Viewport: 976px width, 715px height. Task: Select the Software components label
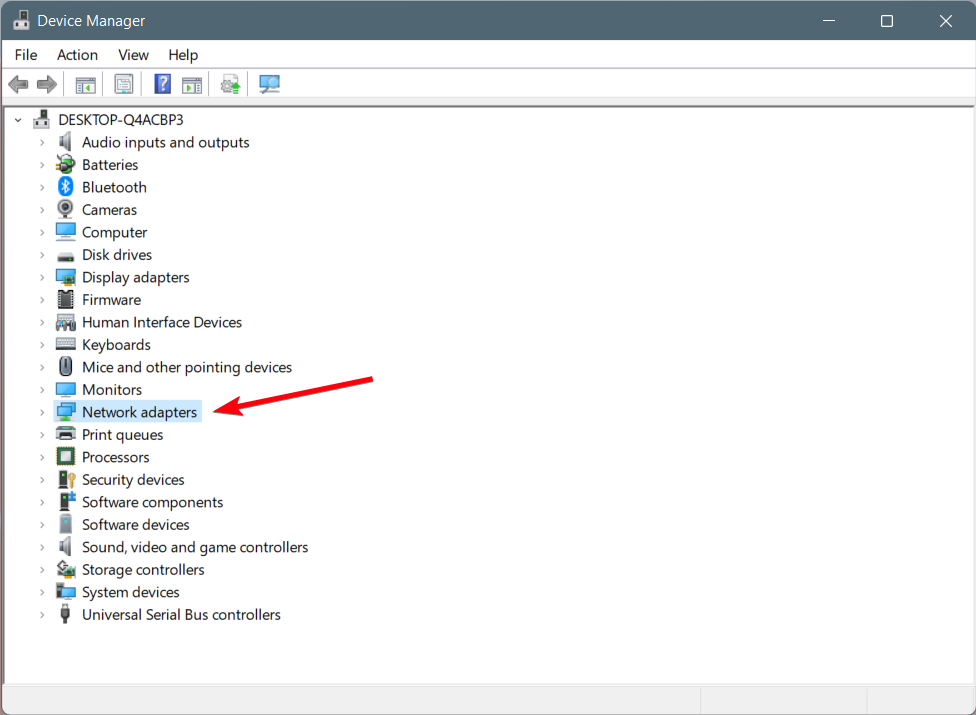coord(152,502)
